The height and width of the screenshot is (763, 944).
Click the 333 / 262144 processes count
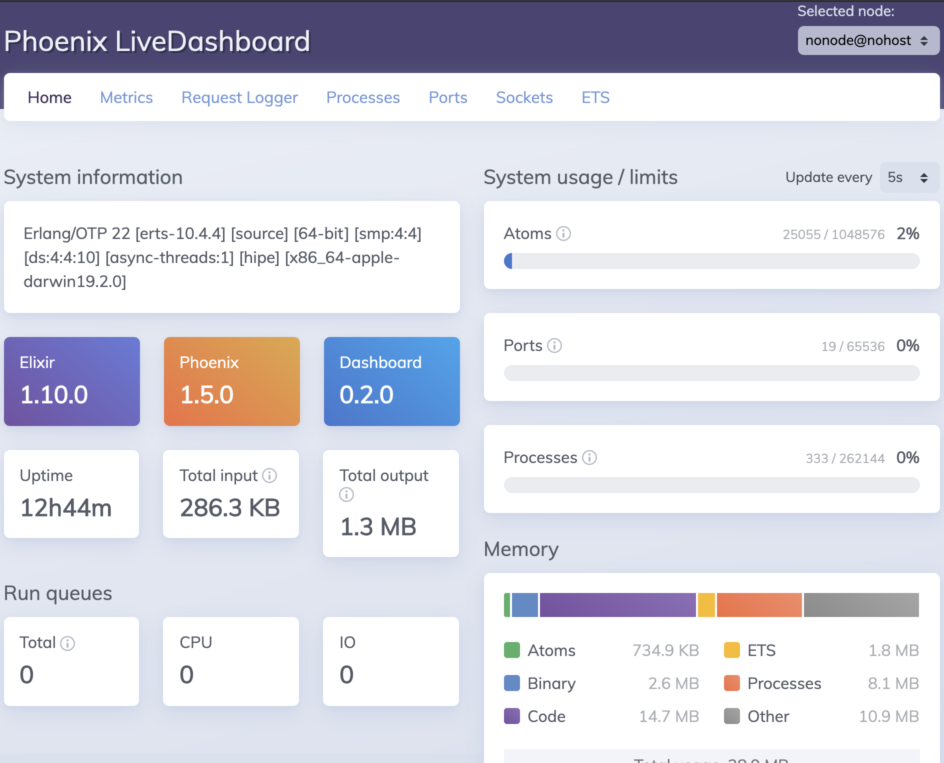point(845,458)
